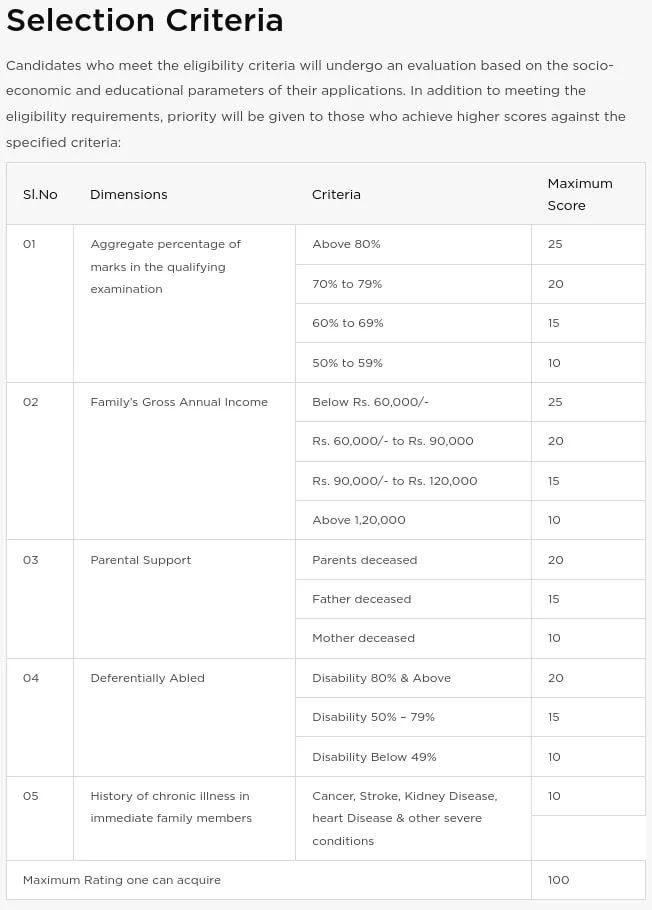Click the Selection Criteria heading
The image size is (652, 910).
click(x=145, y=20)
